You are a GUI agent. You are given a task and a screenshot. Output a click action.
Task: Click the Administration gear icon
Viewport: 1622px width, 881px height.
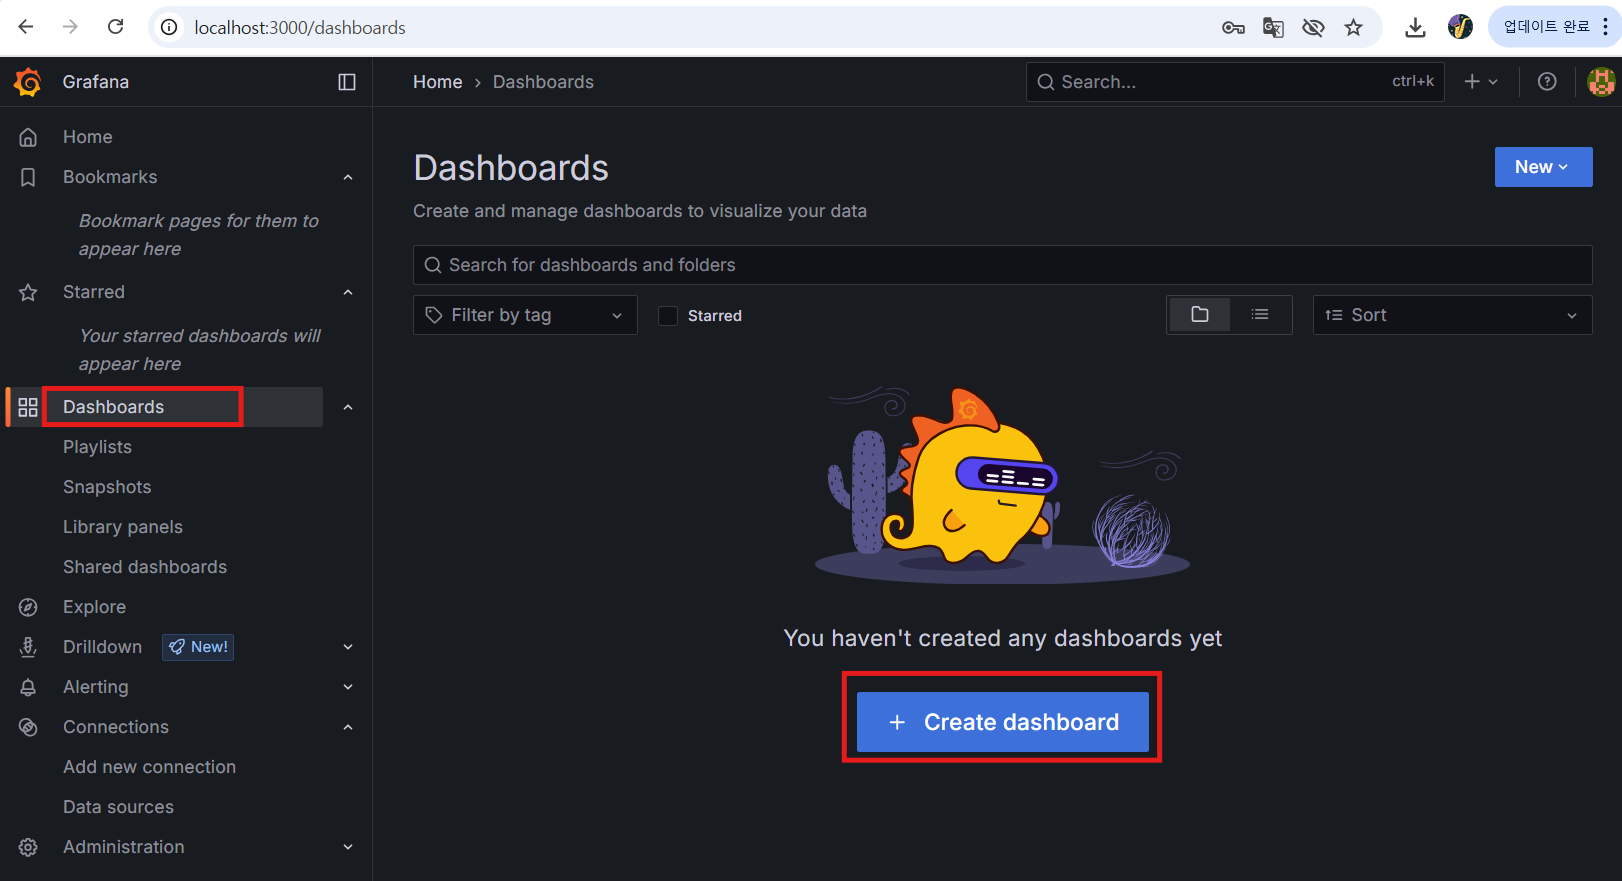(x=28, y=847)
